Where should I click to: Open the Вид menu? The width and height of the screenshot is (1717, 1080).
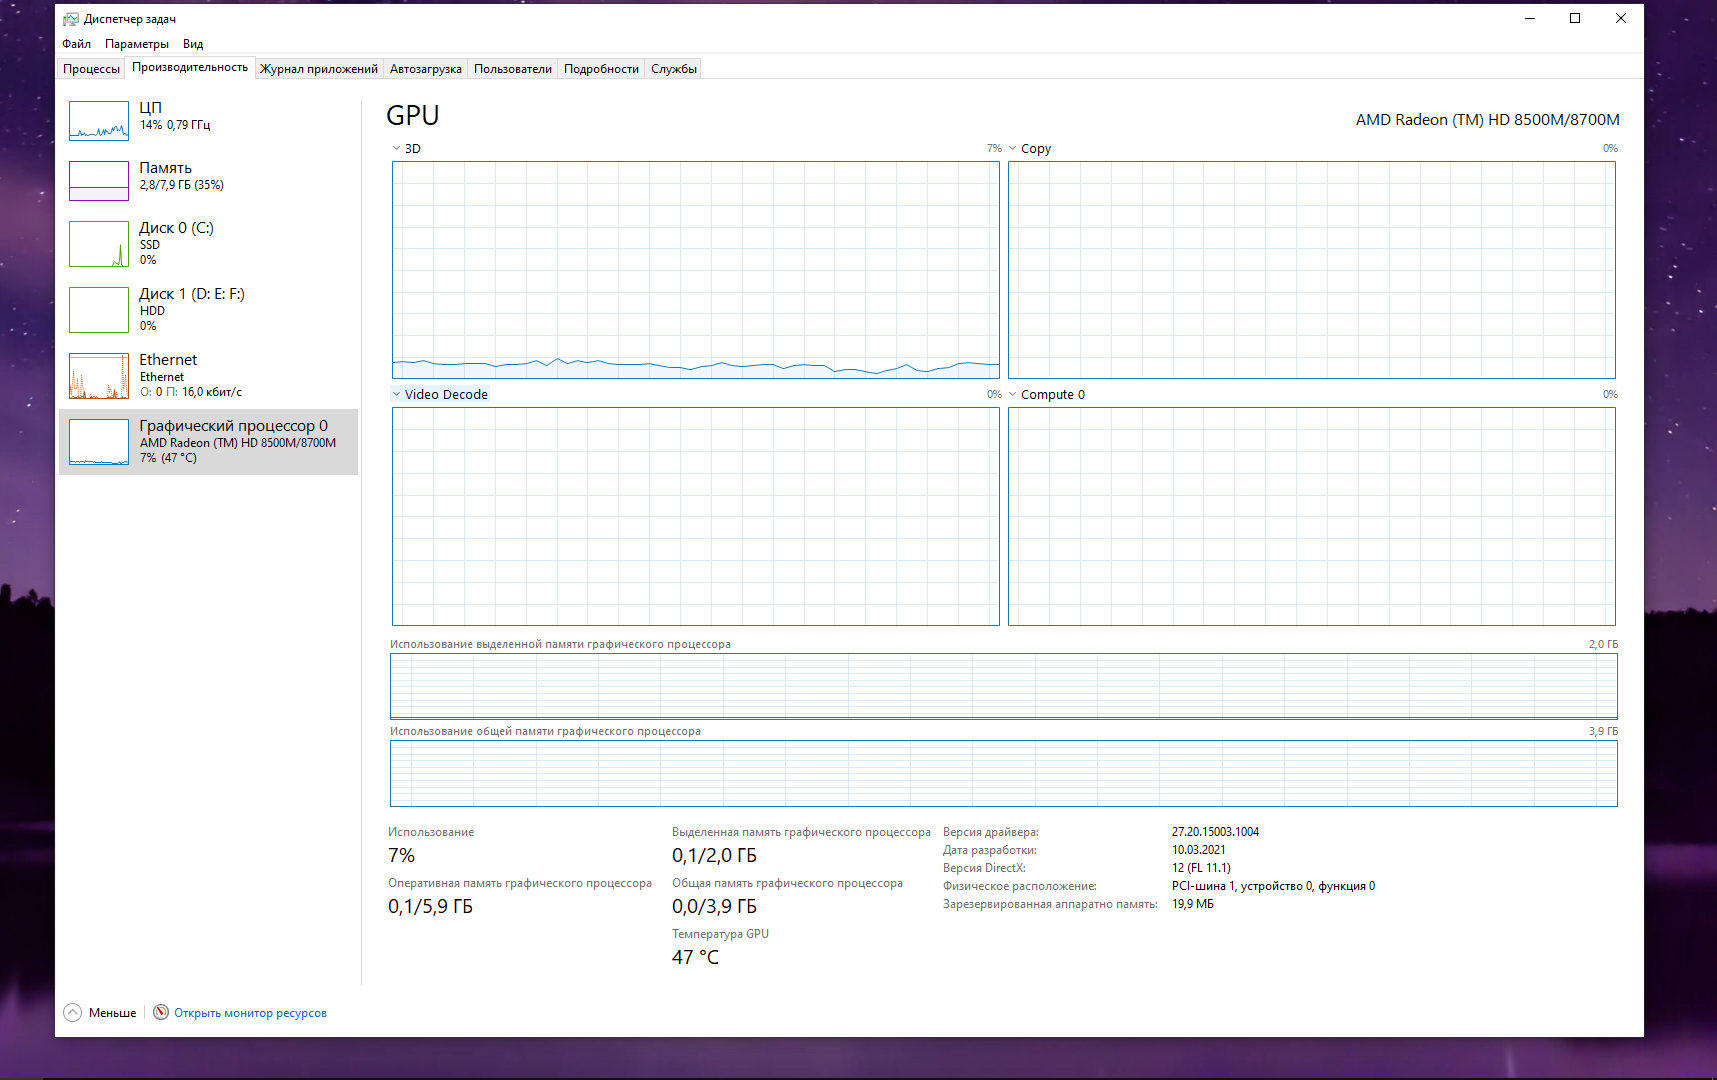click(193, 44)
